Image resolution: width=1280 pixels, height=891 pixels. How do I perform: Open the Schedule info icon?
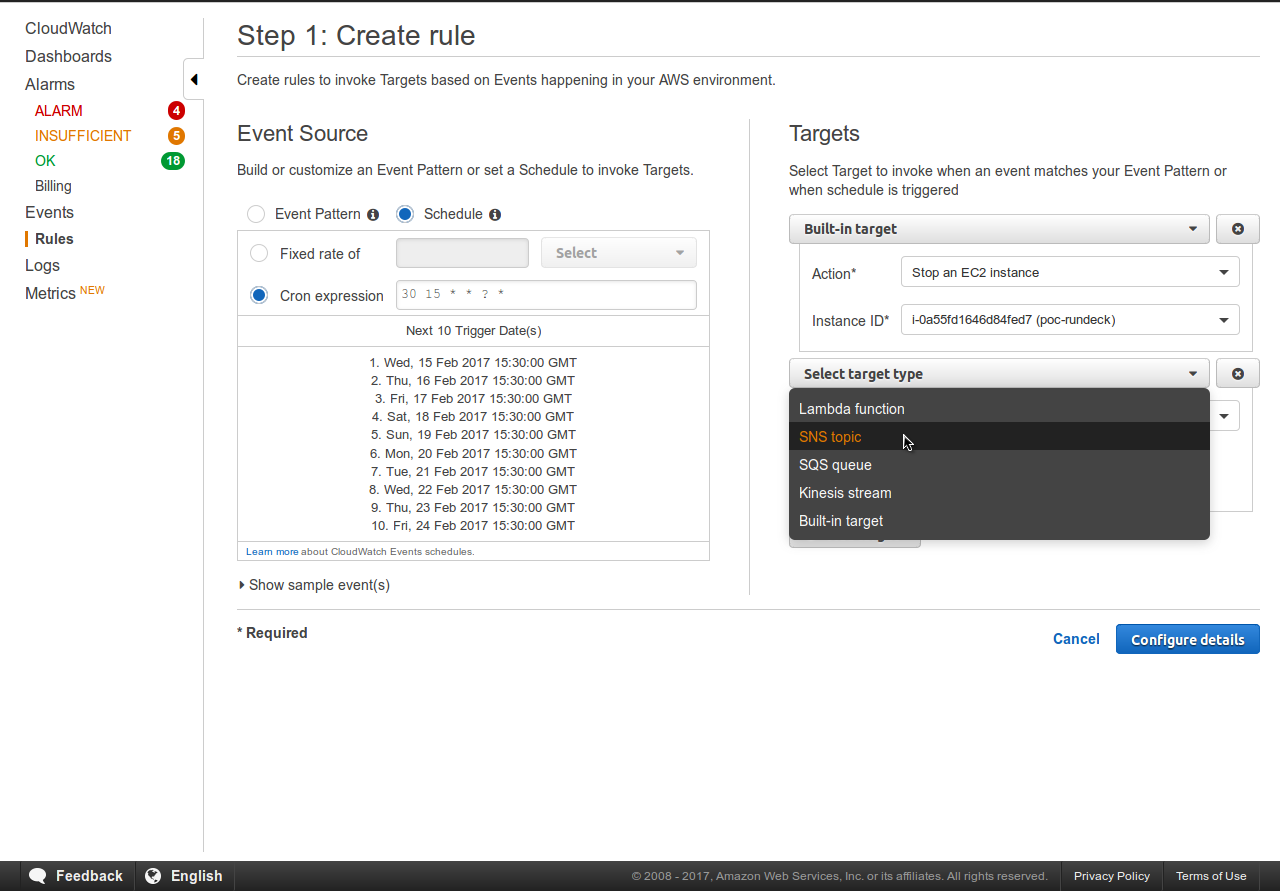tap(495, 215)
